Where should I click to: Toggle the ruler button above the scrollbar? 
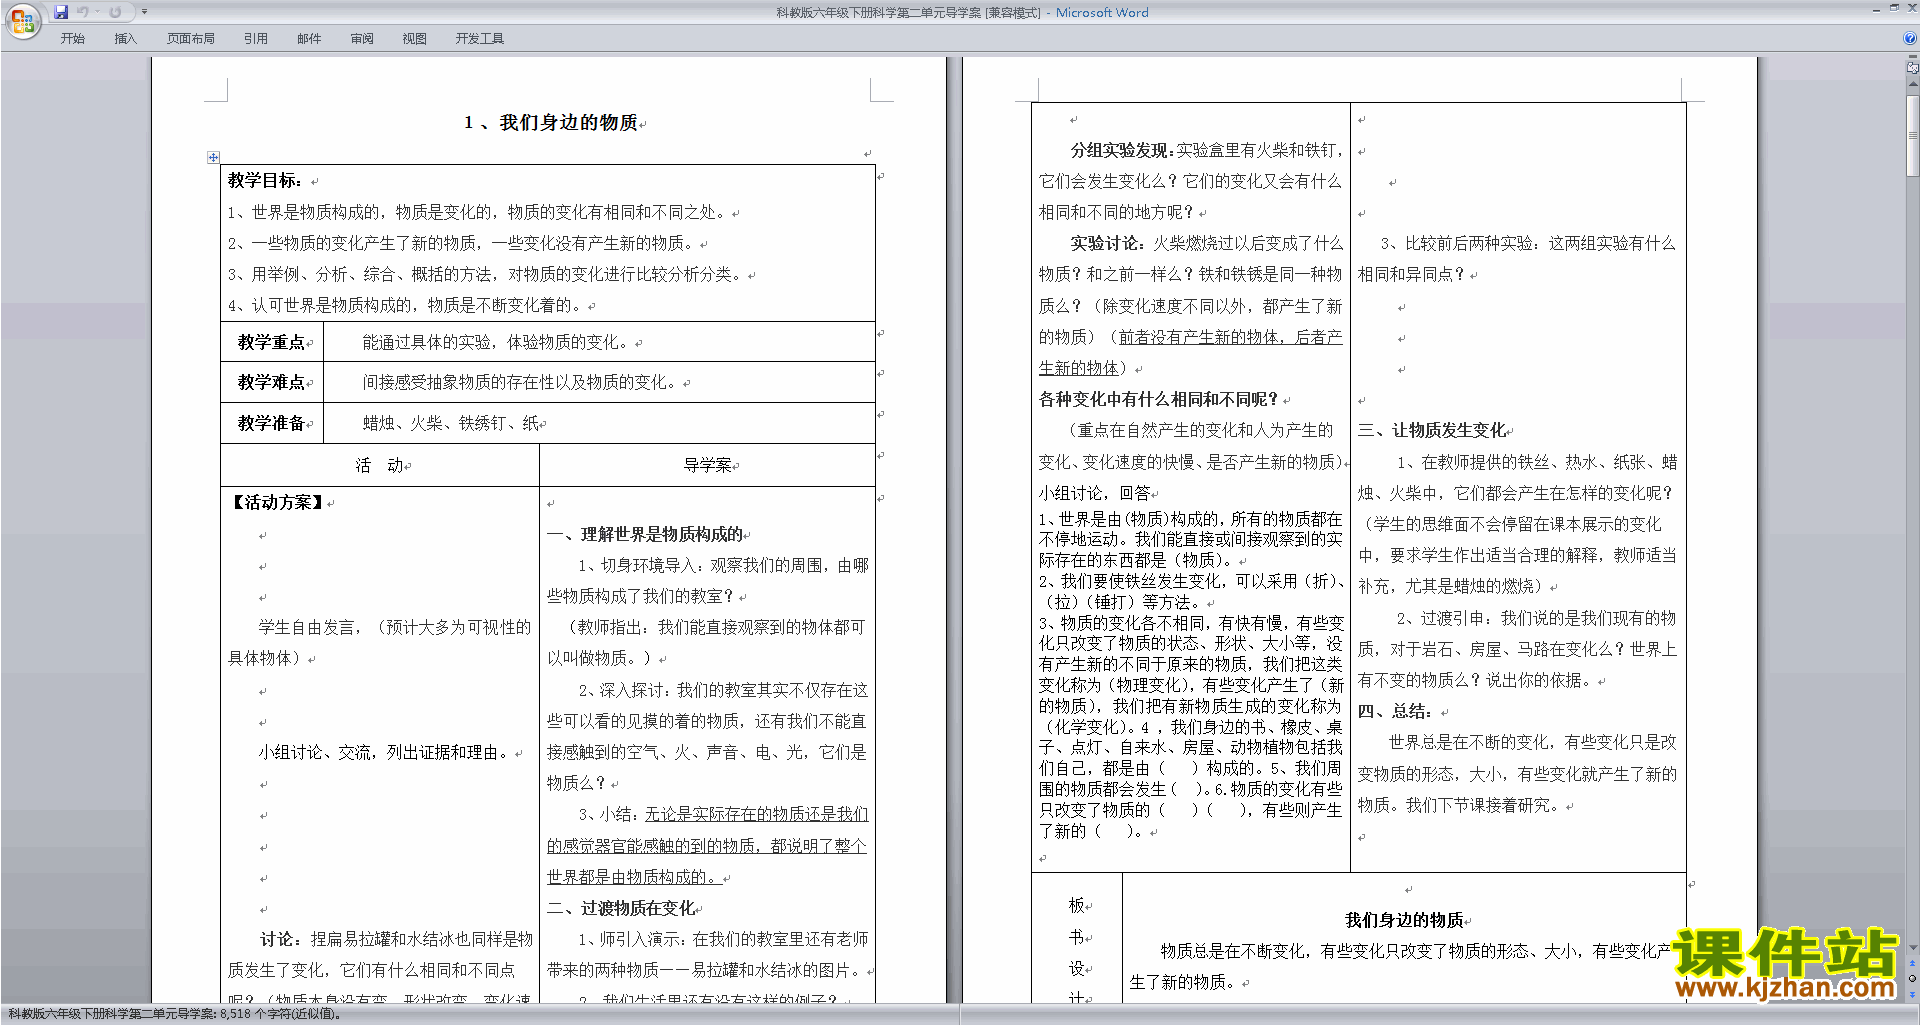(x=1913, y=67)
